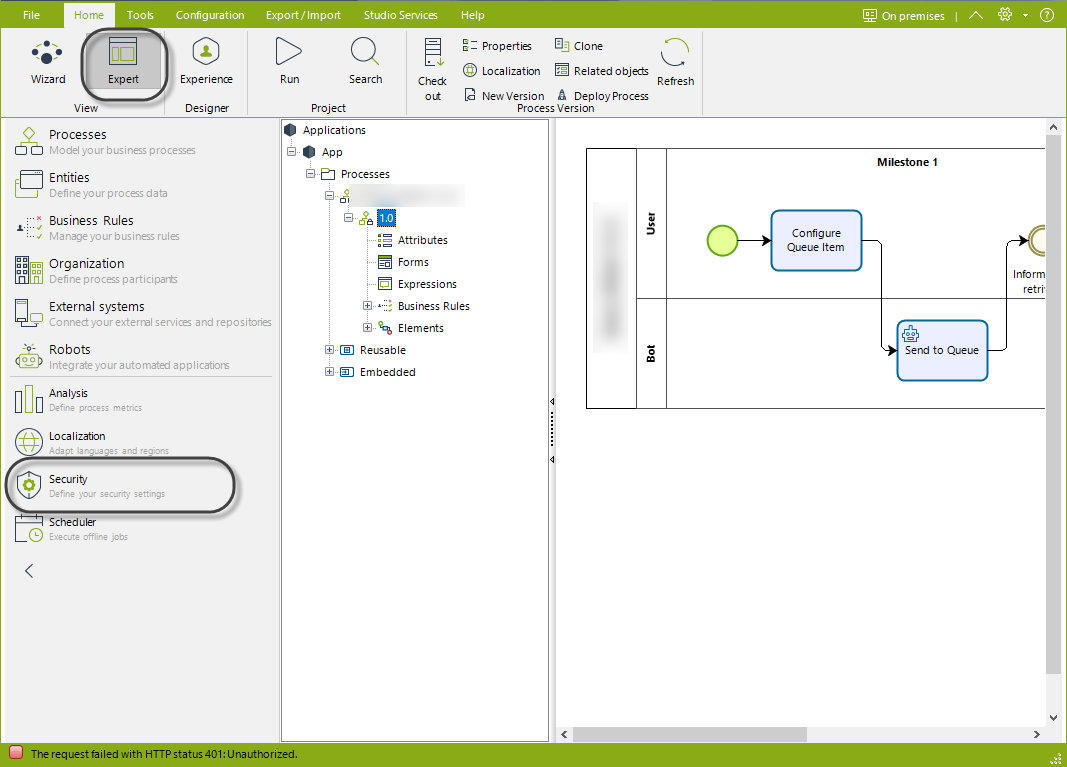Viewport: 1067px width, 767px height.
Task: Click the On premises indicator
Action: click(x=904, y=16)
